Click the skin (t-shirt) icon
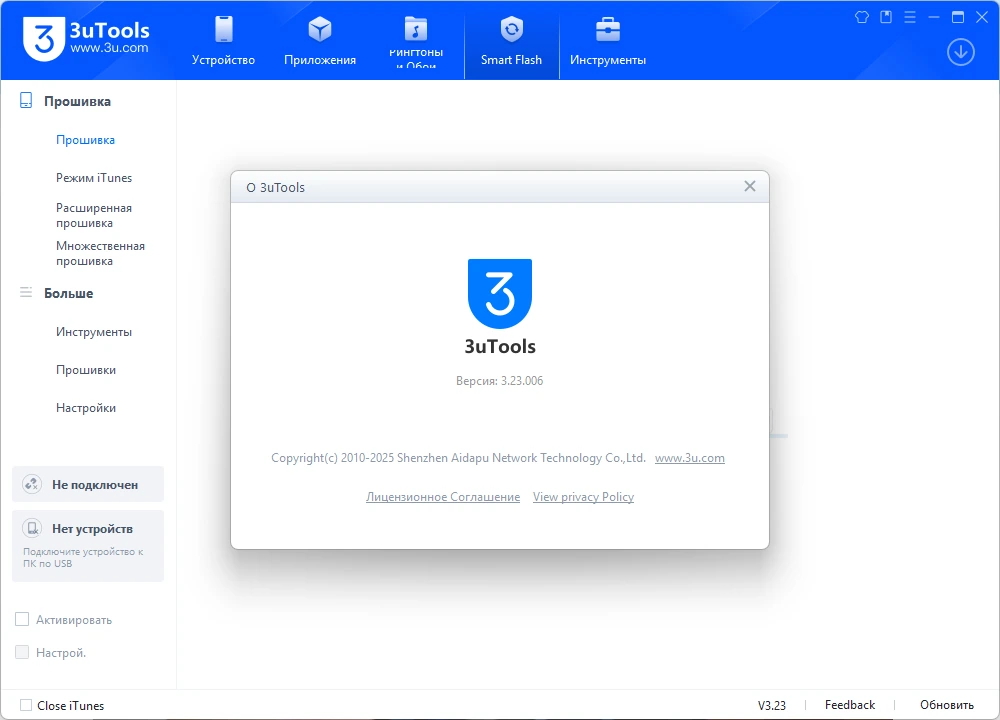1000x720 pixels. click(x=862, y=17)
